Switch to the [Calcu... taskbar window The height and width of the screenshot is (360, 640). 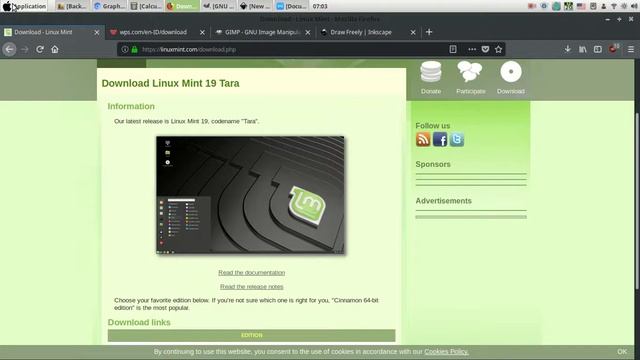click(146, 6)
